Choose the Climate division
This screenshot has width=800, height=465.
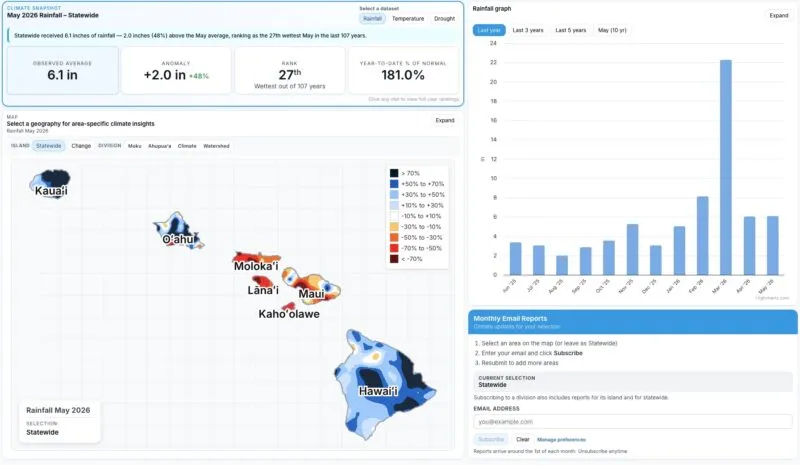(x=187, y=146)
